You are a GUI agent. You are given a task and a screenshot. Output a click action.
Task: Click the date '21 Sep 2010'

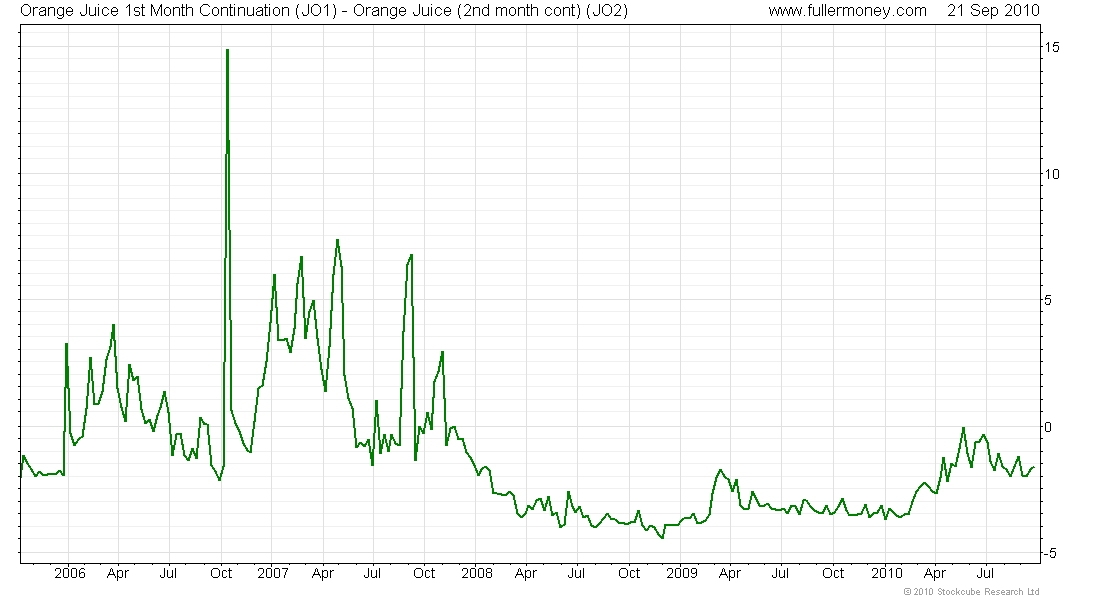pyautogui.click(x=993, y=11)
